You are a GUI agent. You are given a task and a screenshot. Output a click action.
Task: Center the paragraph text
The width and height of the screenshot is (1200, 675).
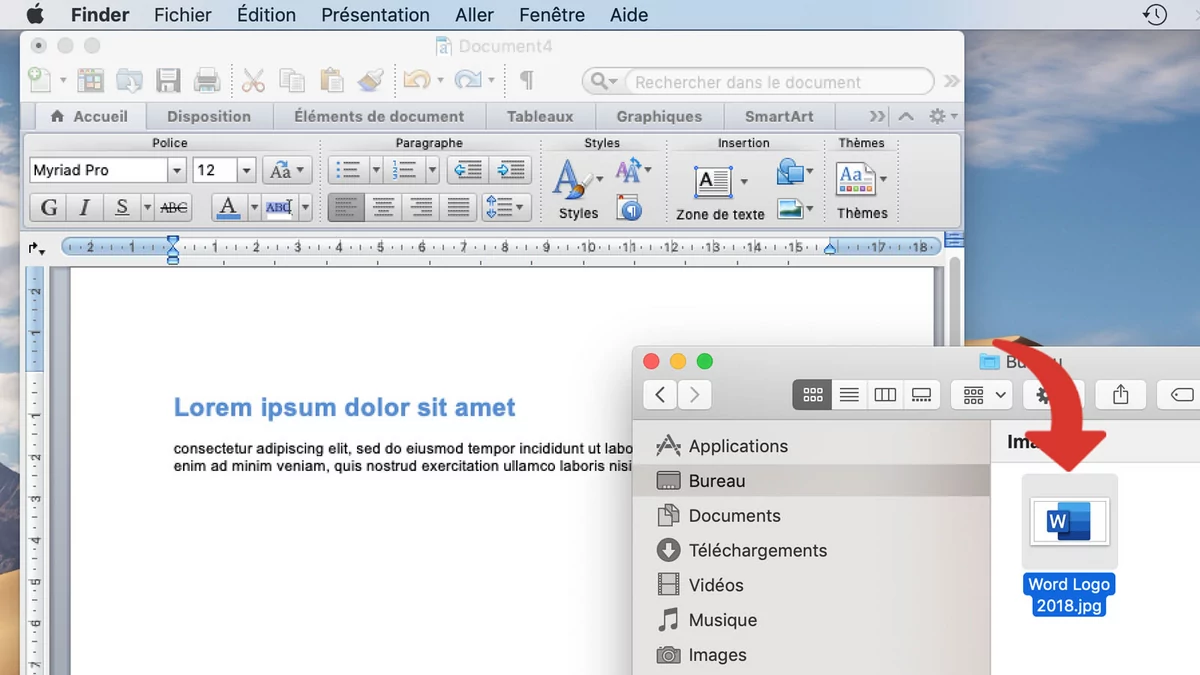click(383, 207)
